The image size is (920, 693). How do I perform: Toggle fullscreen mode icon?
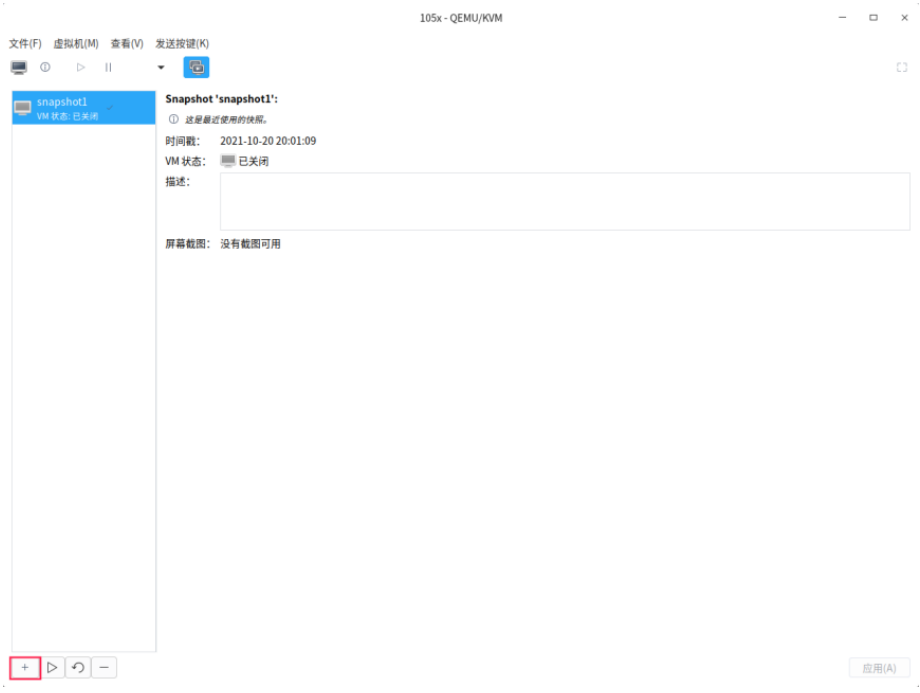(x=902, y=67)
